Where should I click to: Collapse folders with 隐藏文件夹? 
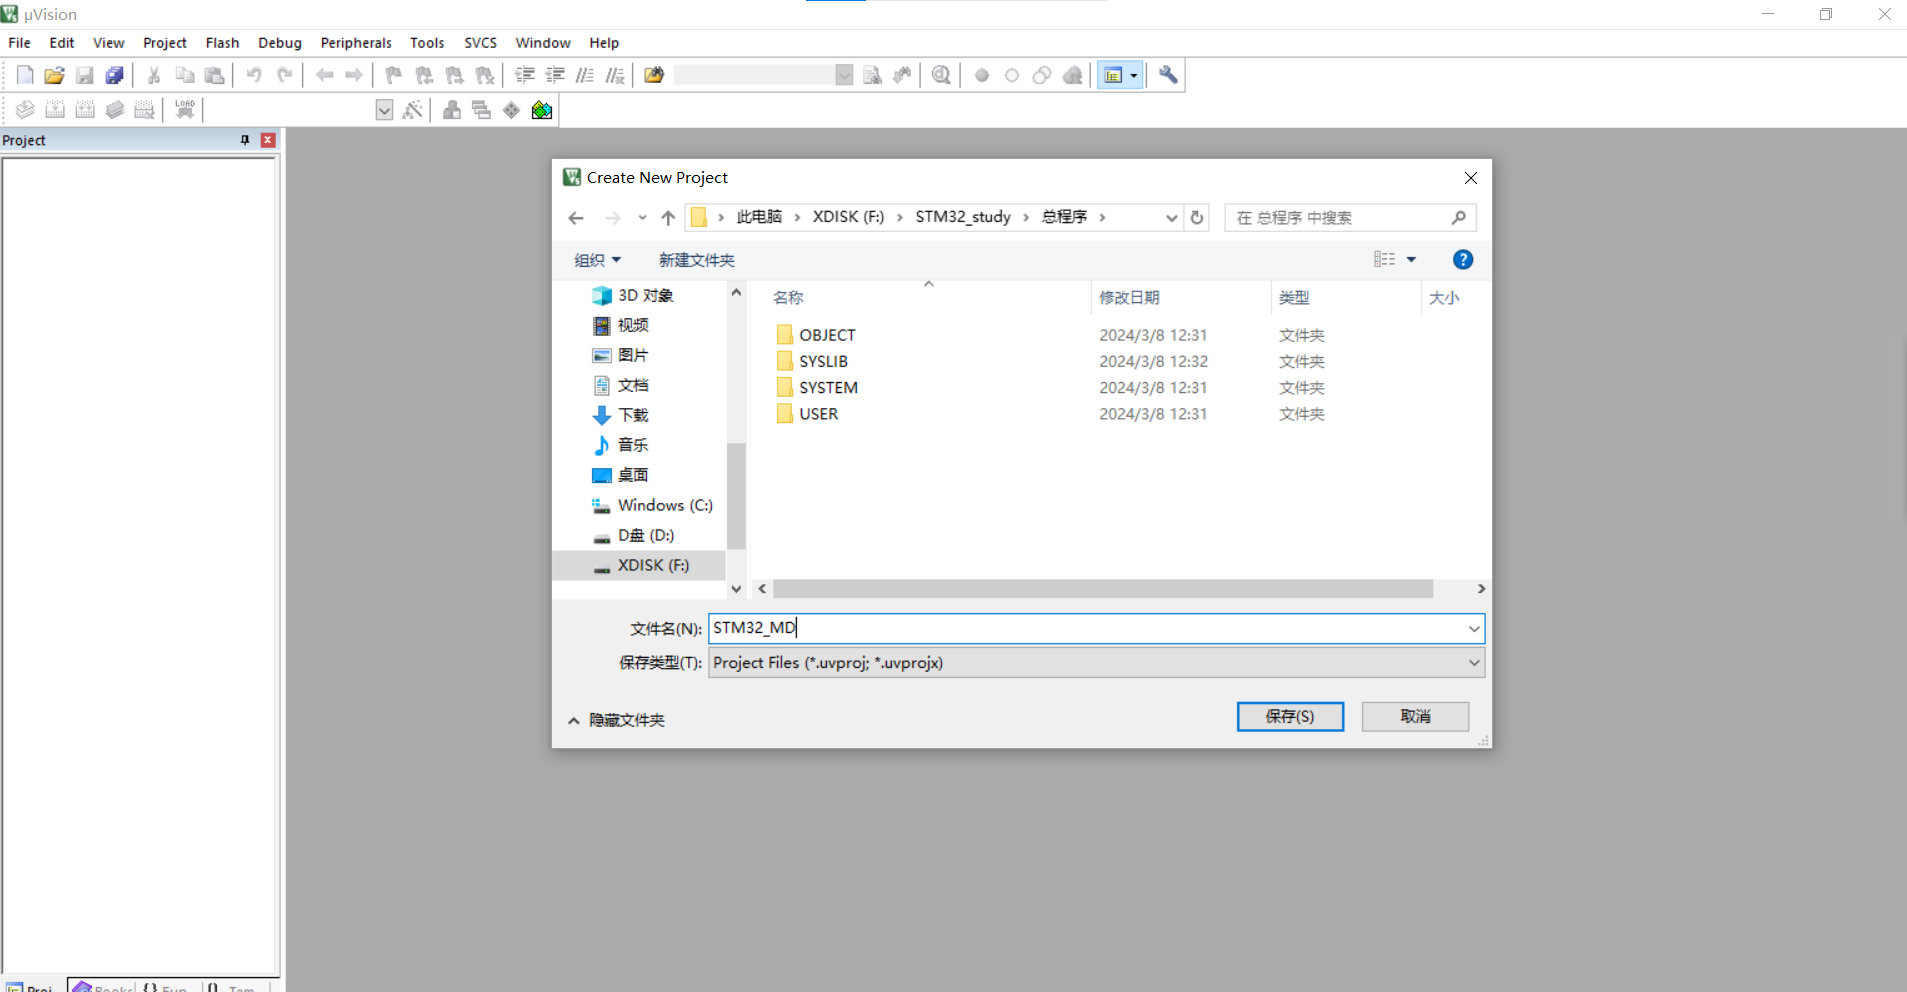[616, 720]
